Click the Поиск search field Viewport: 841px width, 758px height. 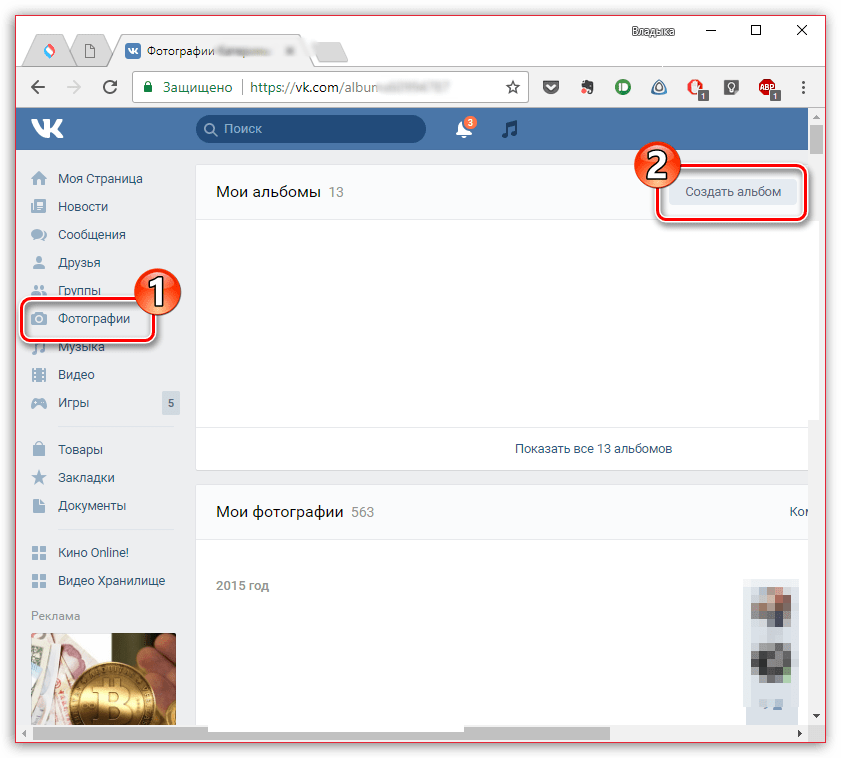310,129
